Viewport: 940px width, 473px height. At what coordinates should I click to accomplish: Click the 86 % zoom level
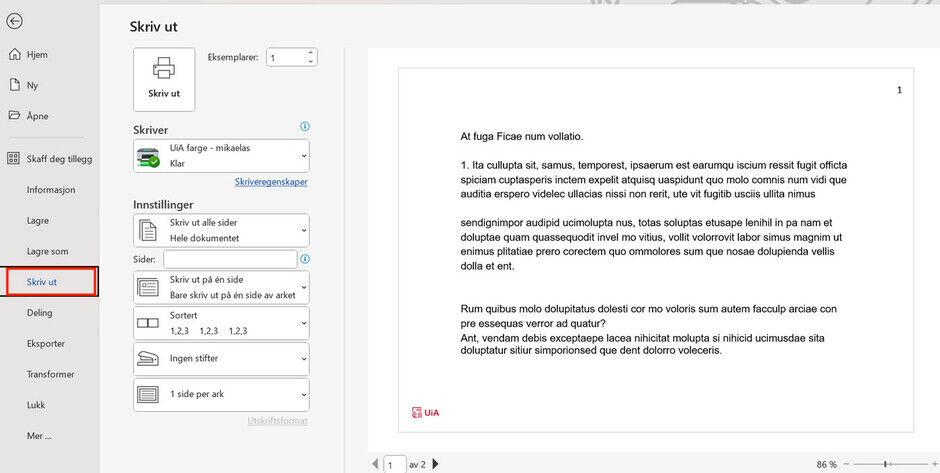pyautogui.click(x=826, y=464)
